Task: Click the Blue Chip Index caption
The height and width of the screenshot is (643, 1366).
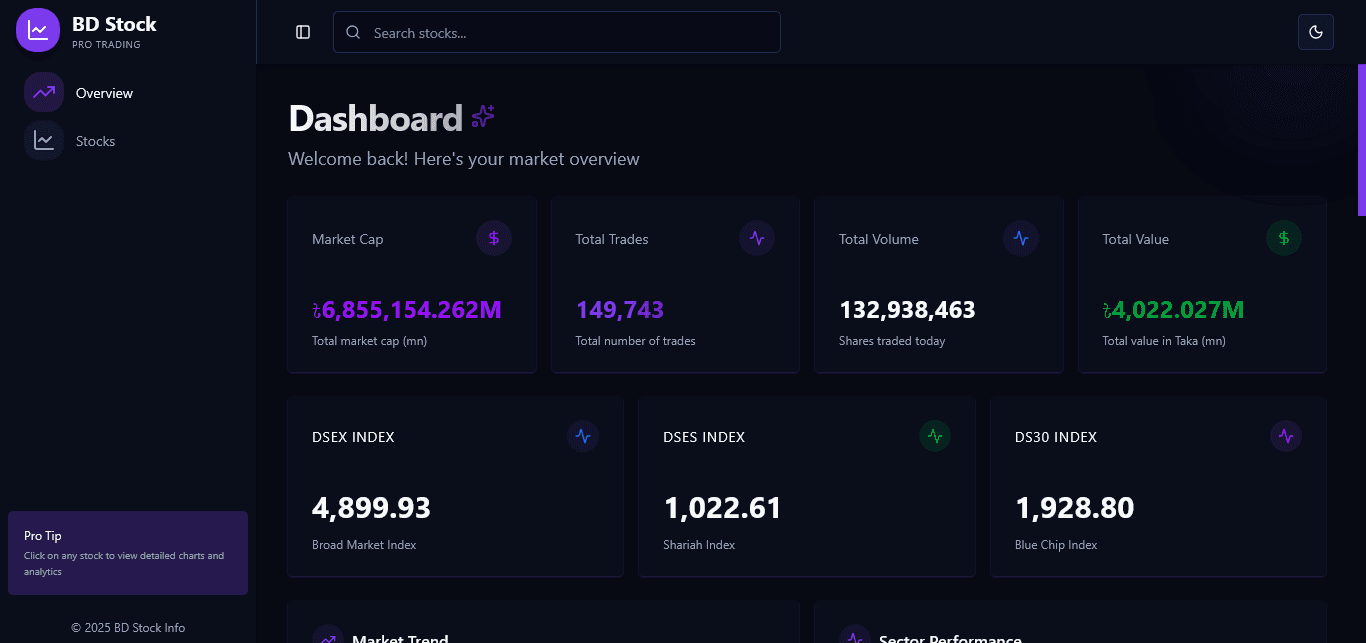Action: [x=1056, y=545]
